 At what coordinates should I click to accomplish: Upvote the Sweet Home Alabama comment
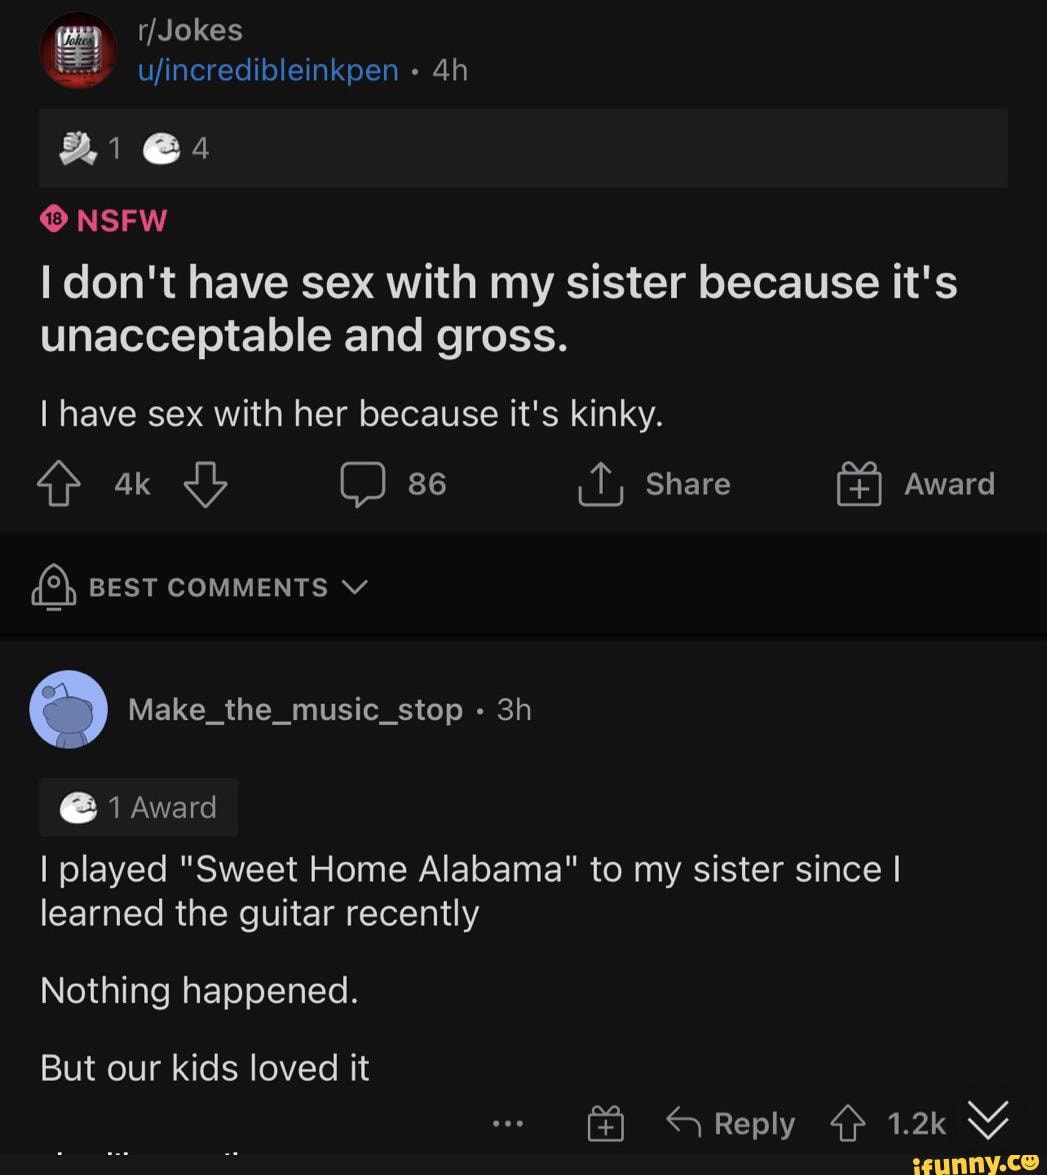click(846, 1124)
